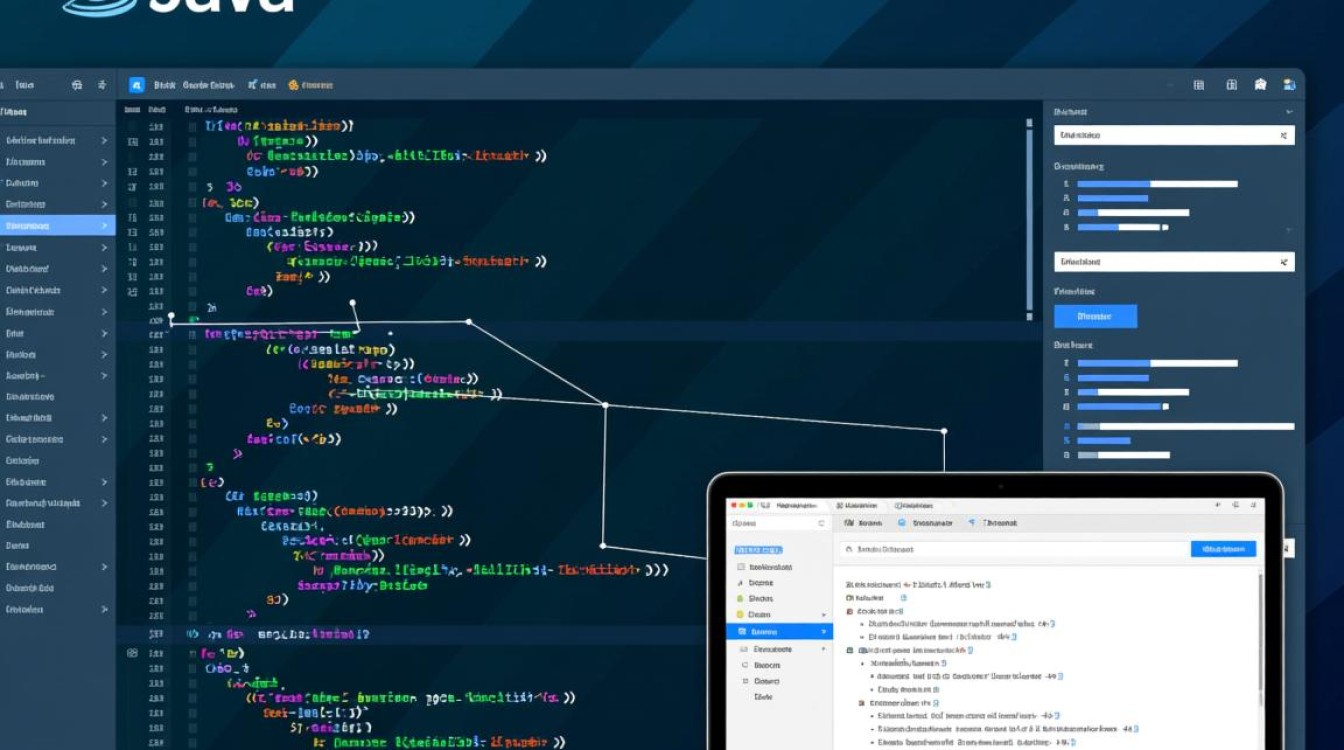Click the blue shield icon in tablet toolbar

pyautogui.click(x=901, y=523)
